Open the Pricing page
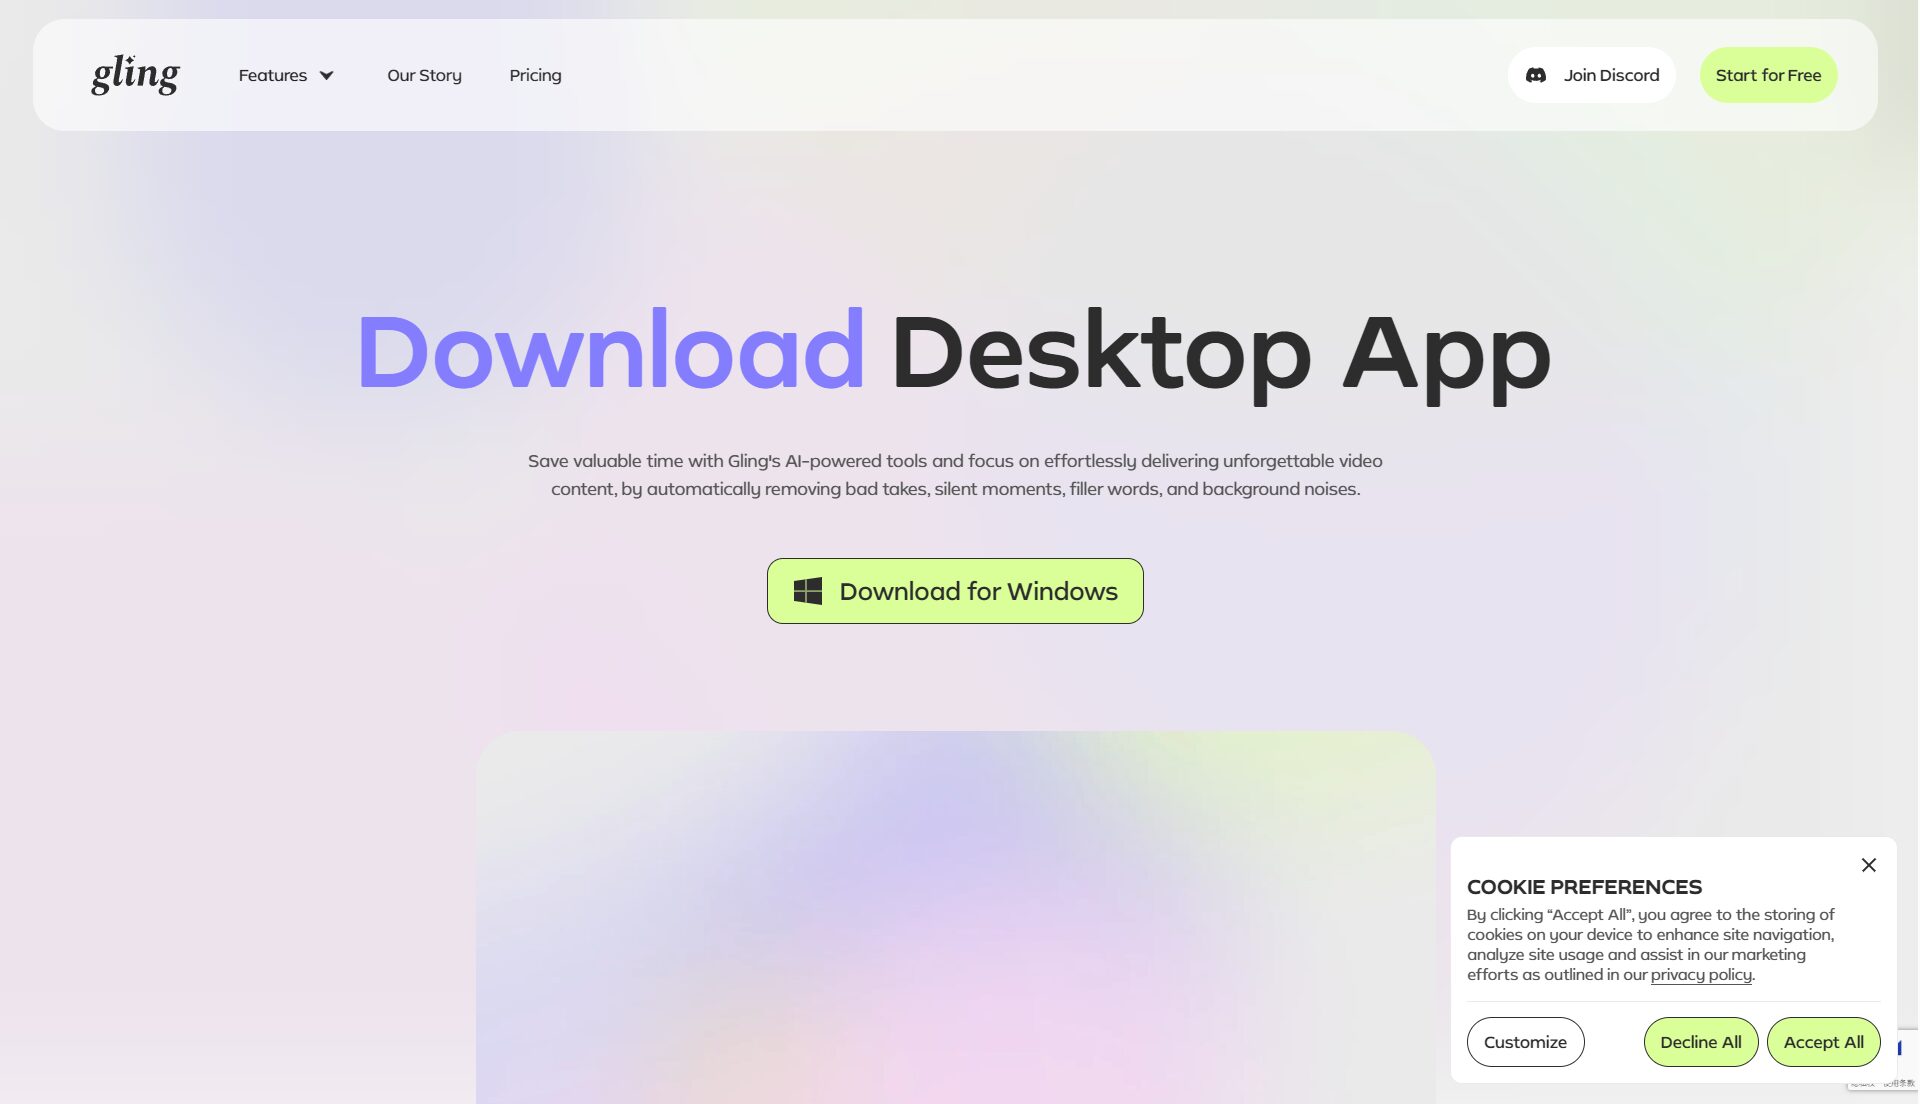 click(535, 76)
